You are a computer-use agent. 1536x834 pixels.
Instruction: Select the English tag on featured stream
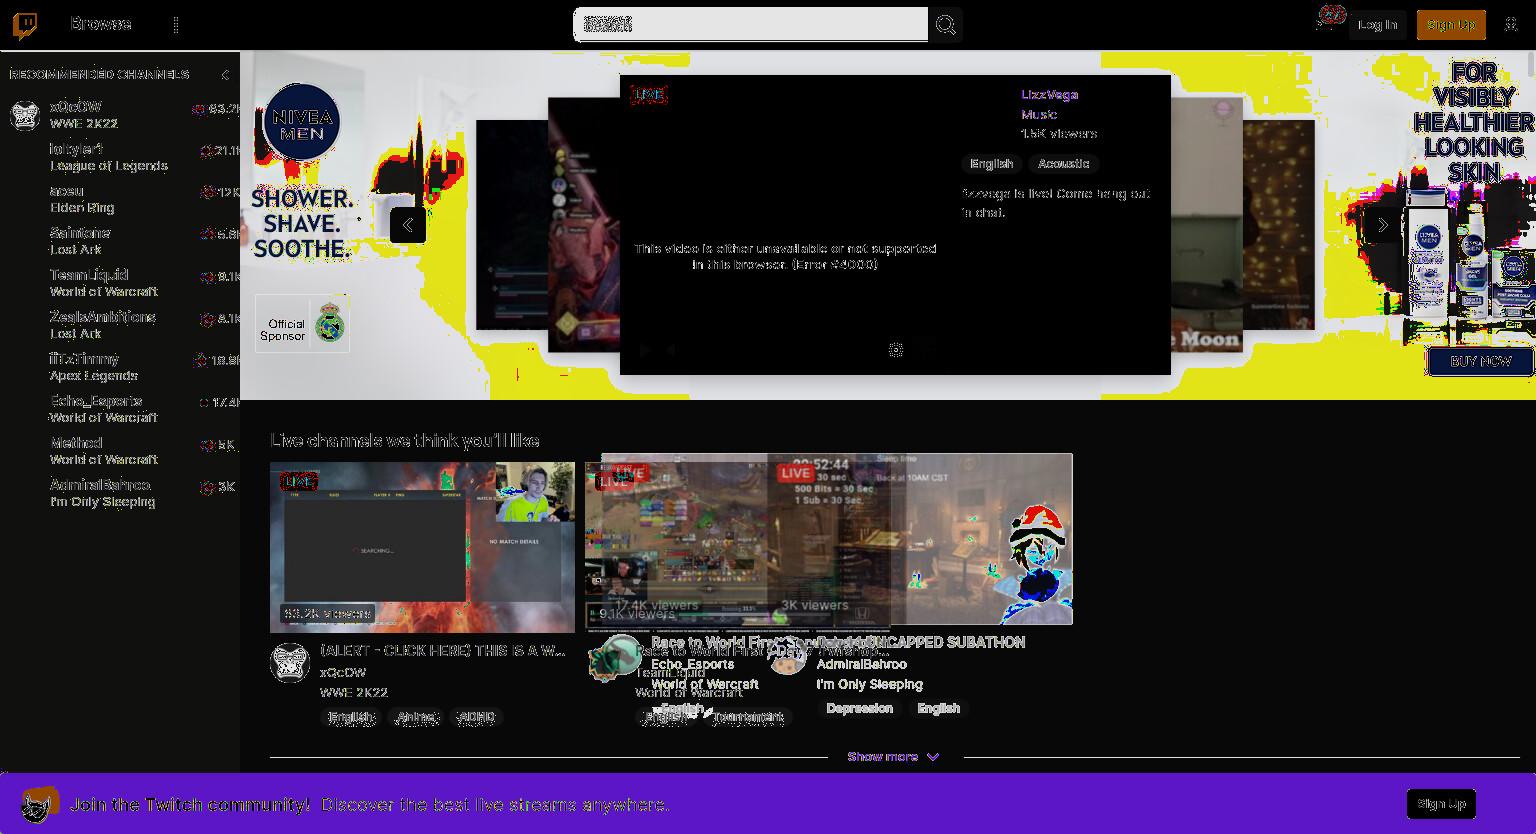tap(992, 164)
